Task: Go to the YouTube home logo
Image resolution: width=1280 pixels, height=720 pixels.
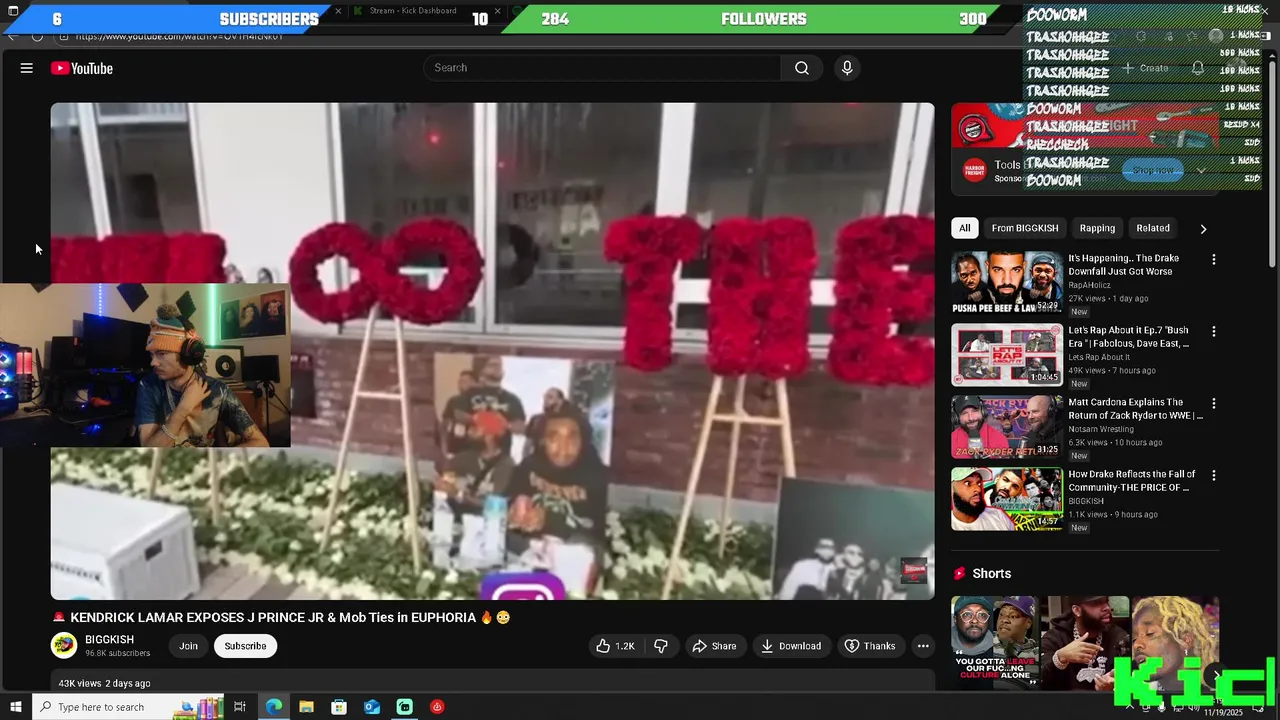Action: 82,68
